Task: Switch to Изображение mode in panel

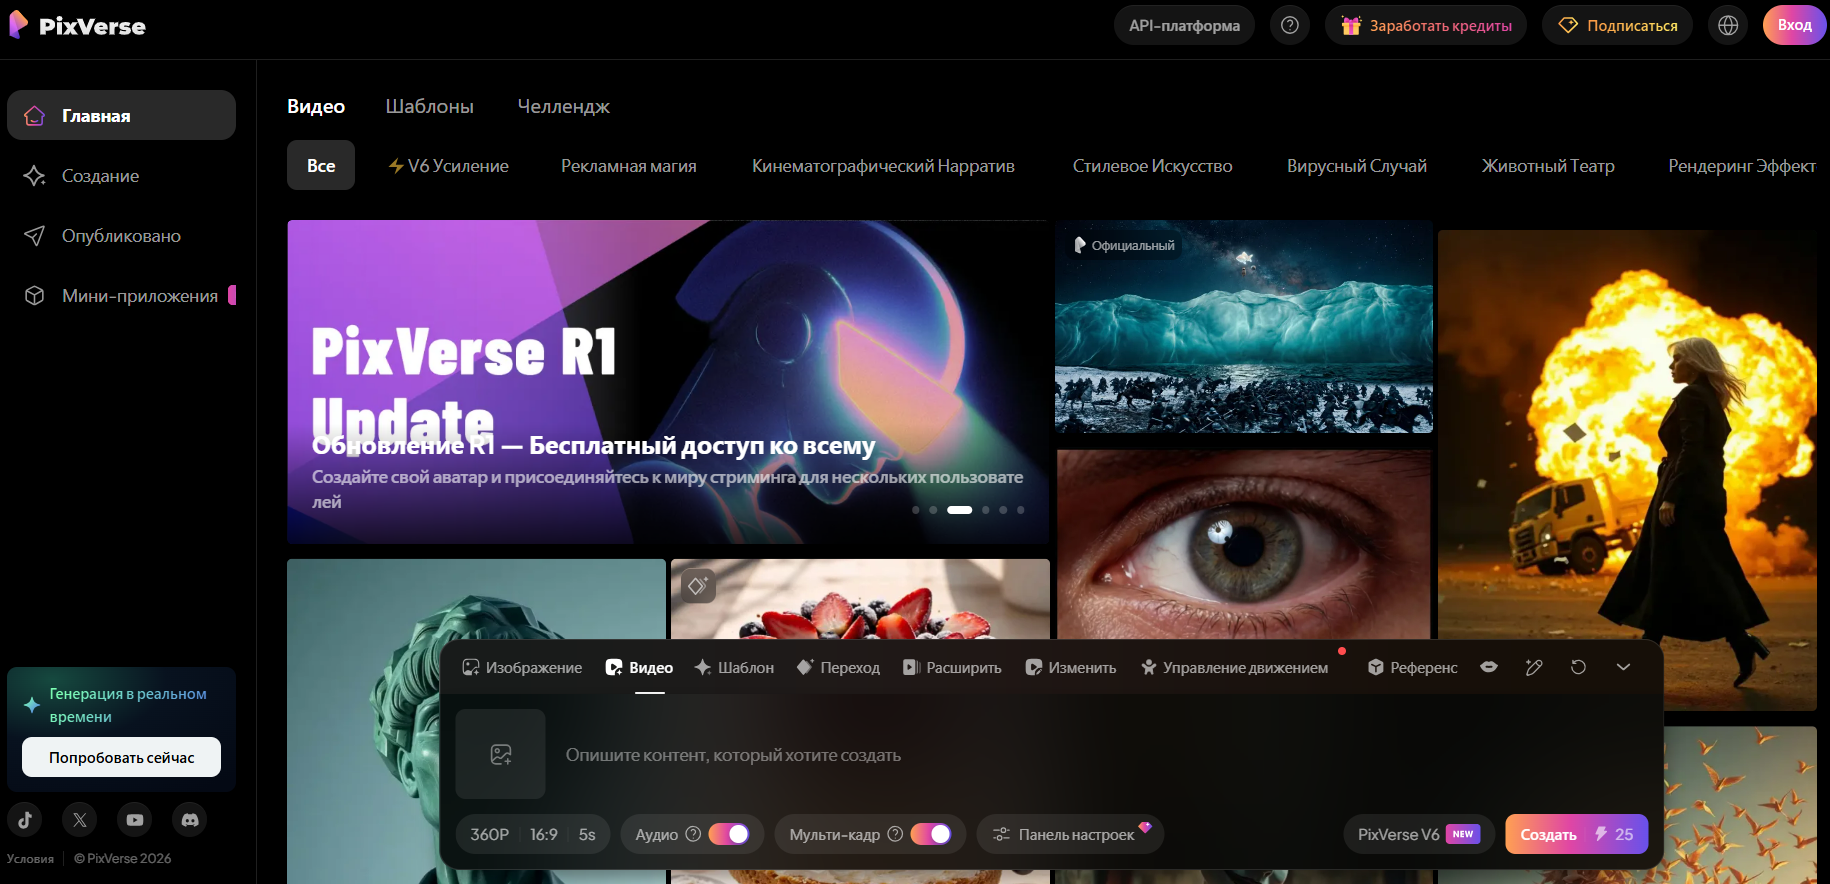Action: pyautogui.click(x=522, y=667)
